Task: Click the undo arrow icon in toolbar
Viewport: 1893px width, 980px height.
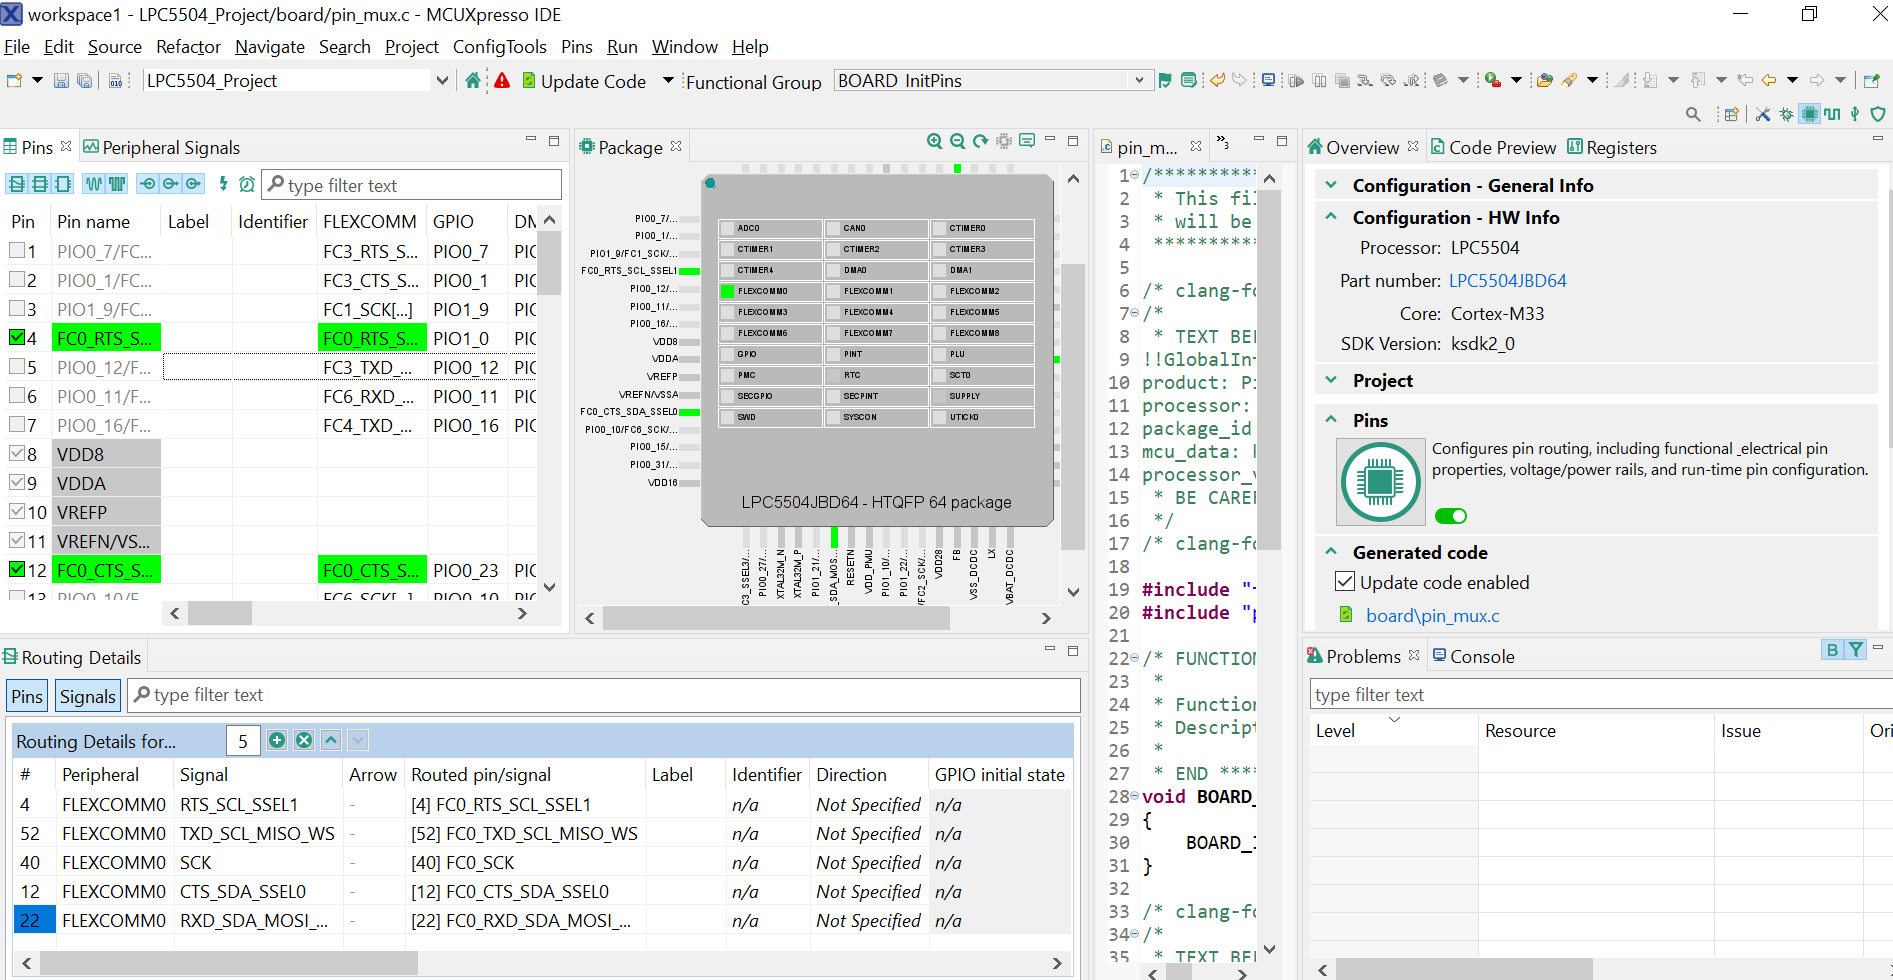Action: pyautogui.click(x=1217, y=81)
